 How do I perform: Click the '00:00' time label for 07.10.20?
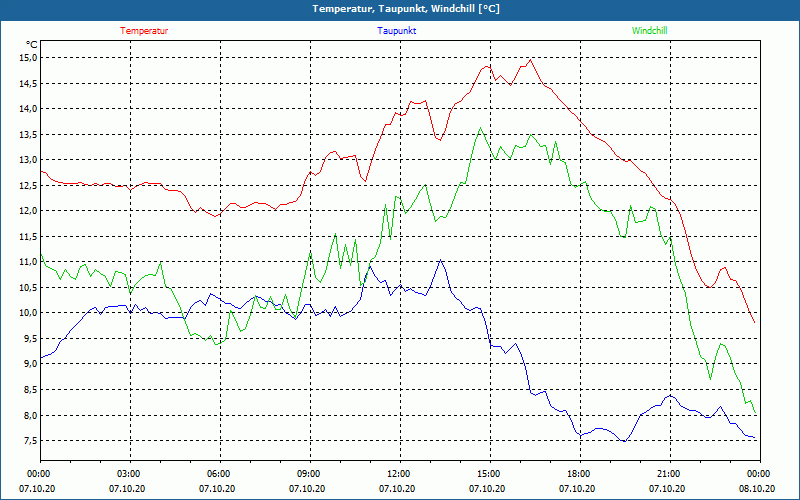click(x=38, y=474)
